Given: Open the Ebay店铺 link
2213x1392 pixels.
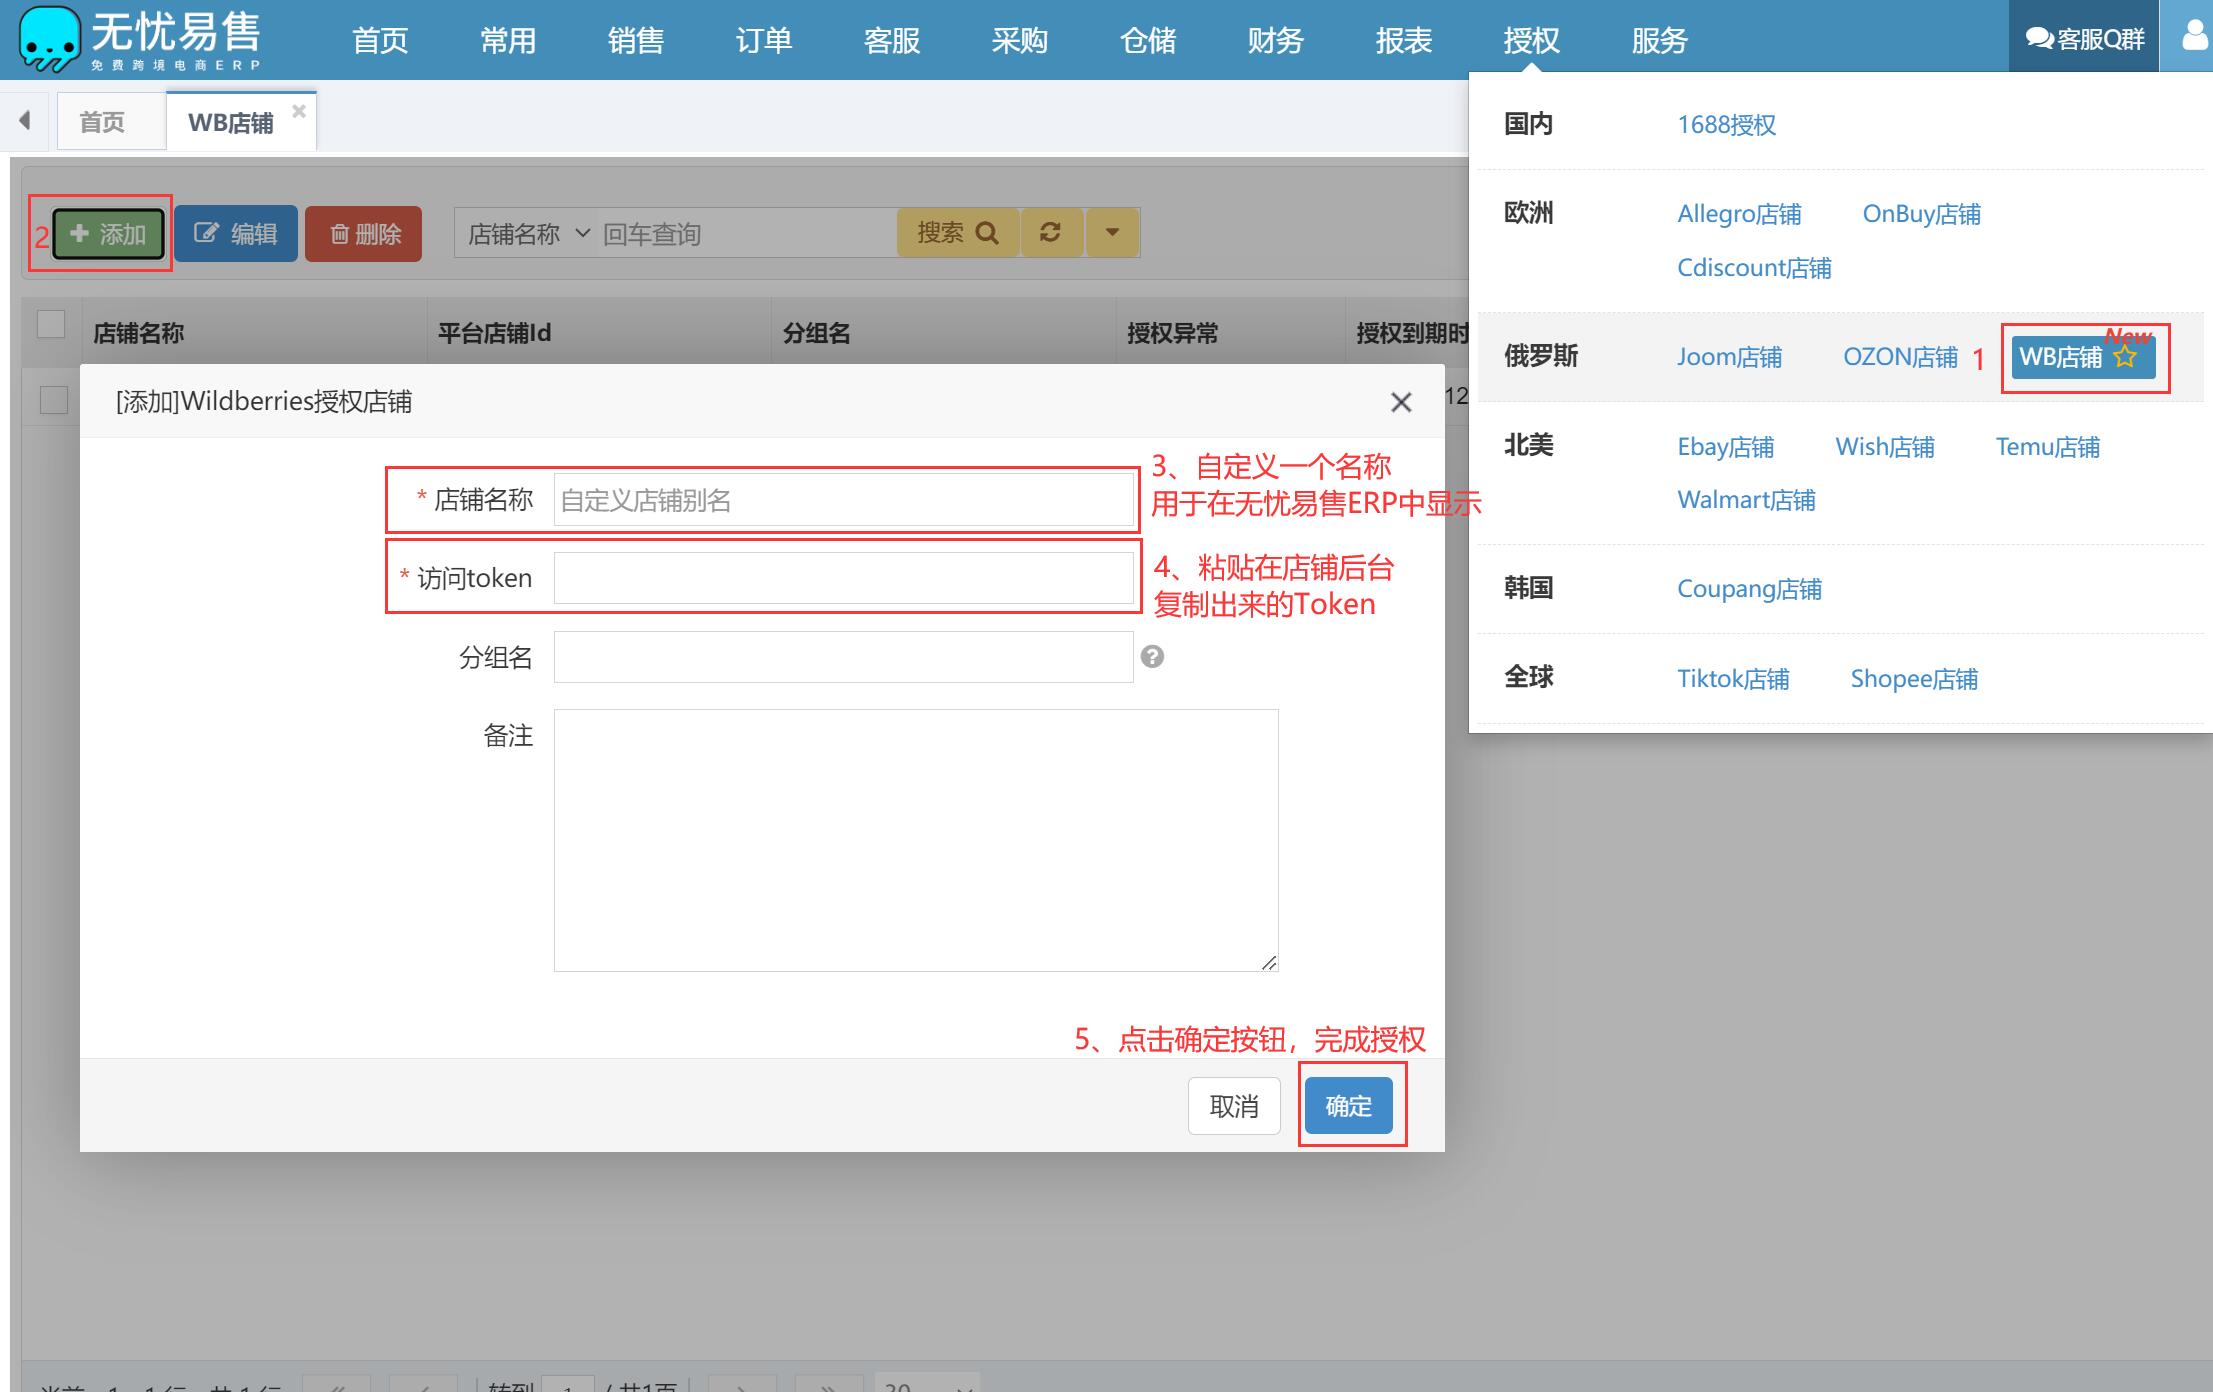Looking at the screenshot, I should 1725,447.
